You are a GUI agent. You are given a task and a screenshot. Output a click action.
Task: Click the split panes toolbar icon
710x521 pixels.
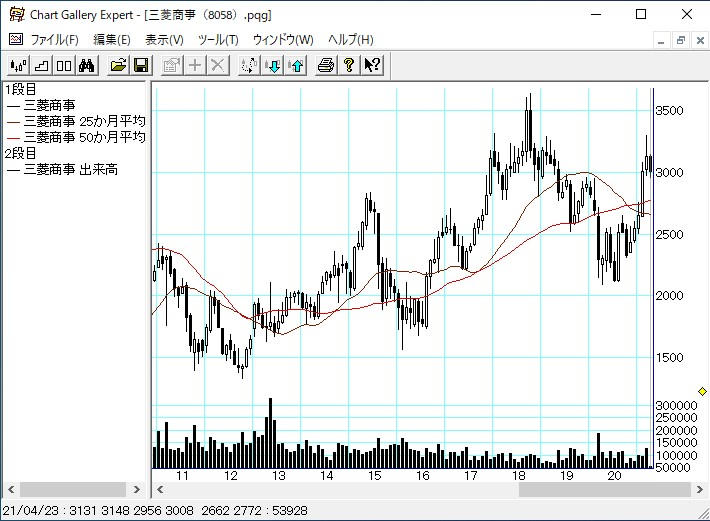63,66
